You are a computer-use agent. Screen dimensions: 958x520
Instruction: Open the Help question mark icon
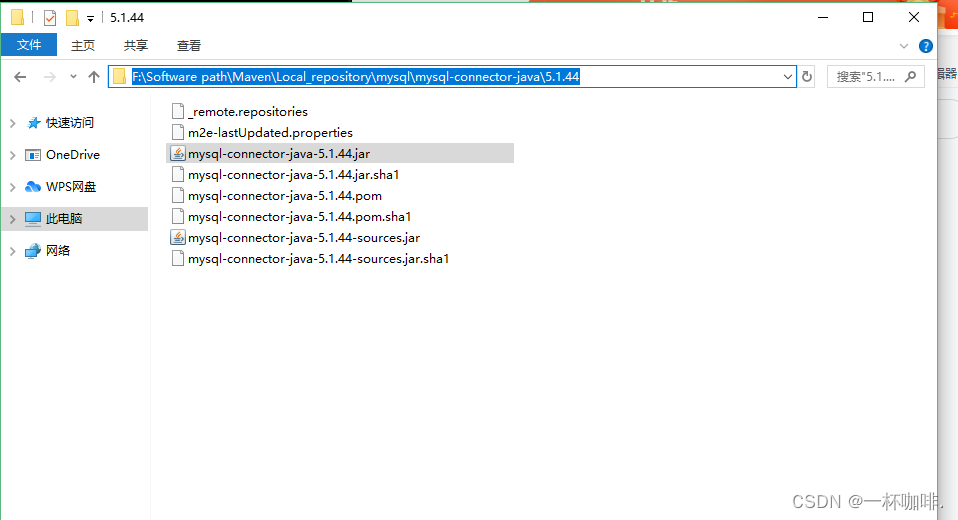point(926,46)
